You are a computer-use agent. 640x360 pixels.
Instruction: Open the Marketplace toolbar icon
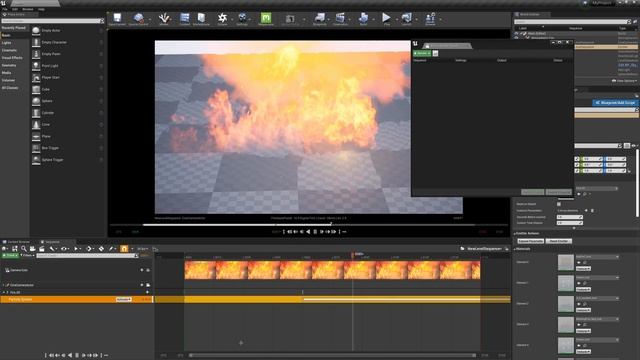201,18
